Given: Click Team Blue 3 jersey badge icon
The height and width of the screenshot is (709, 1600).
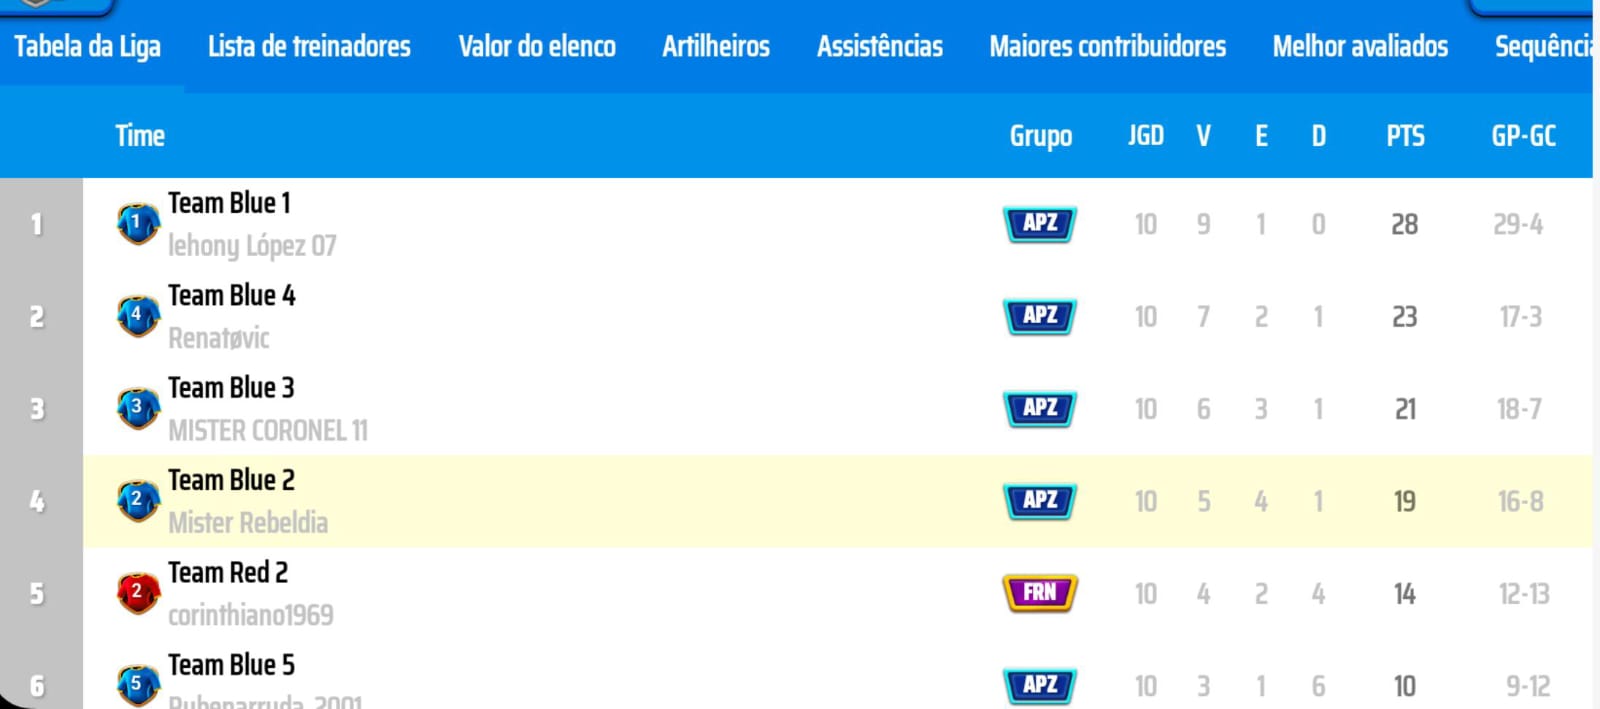Looking at the screenshot, I should tap(138, 408).
